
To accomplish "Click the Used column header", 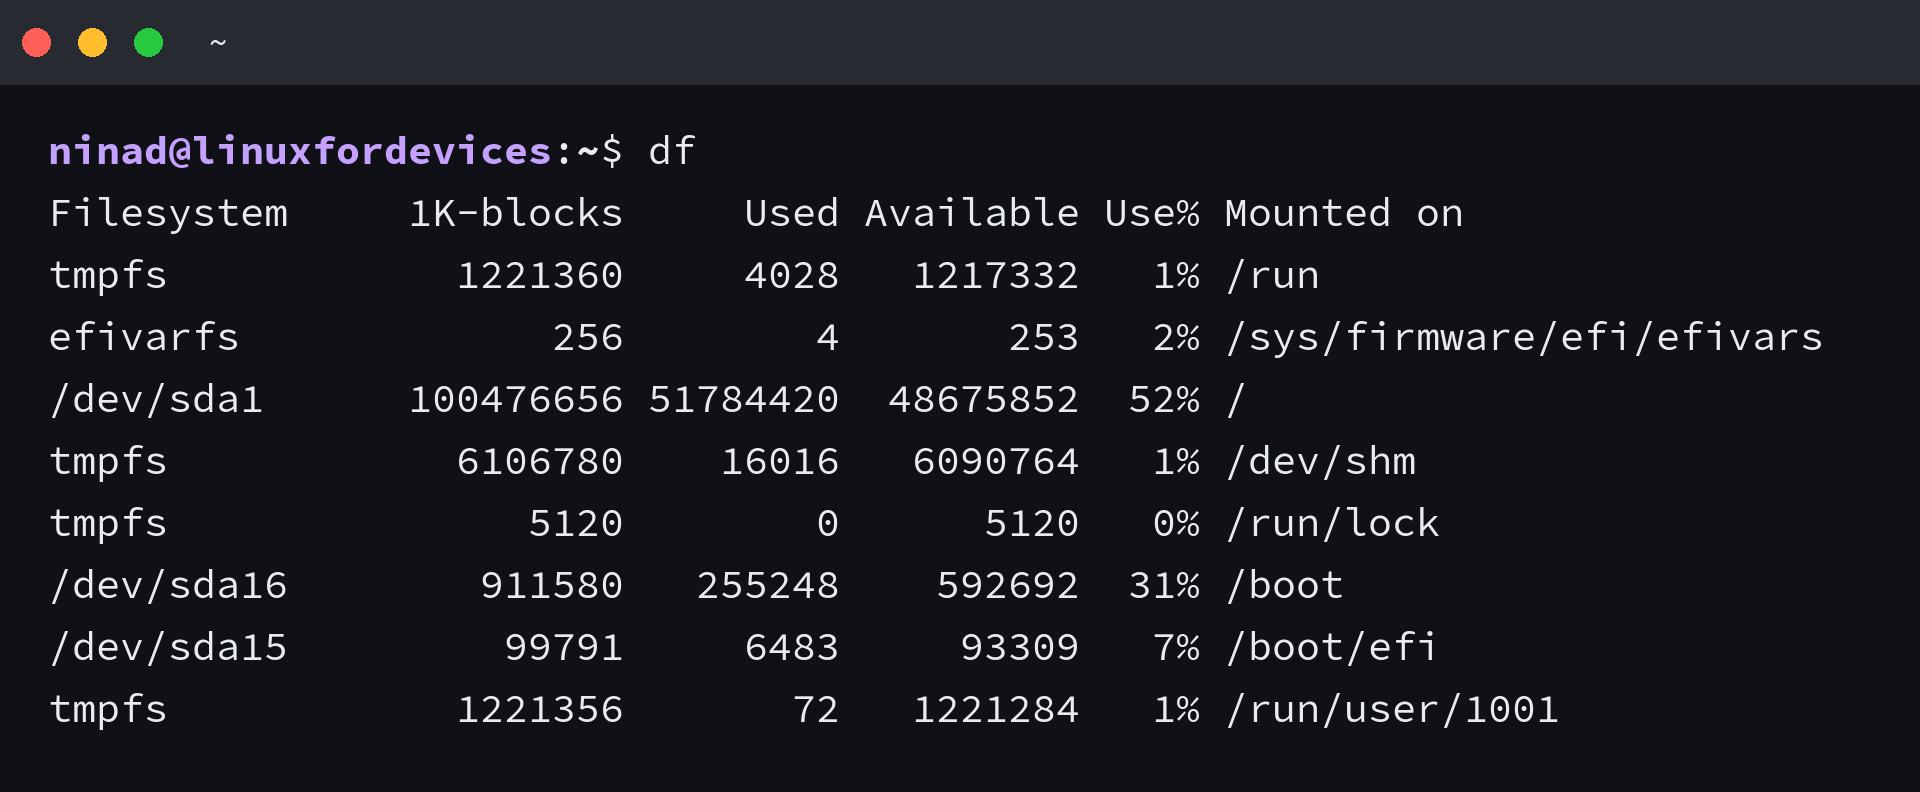I will tap(792, 213).
